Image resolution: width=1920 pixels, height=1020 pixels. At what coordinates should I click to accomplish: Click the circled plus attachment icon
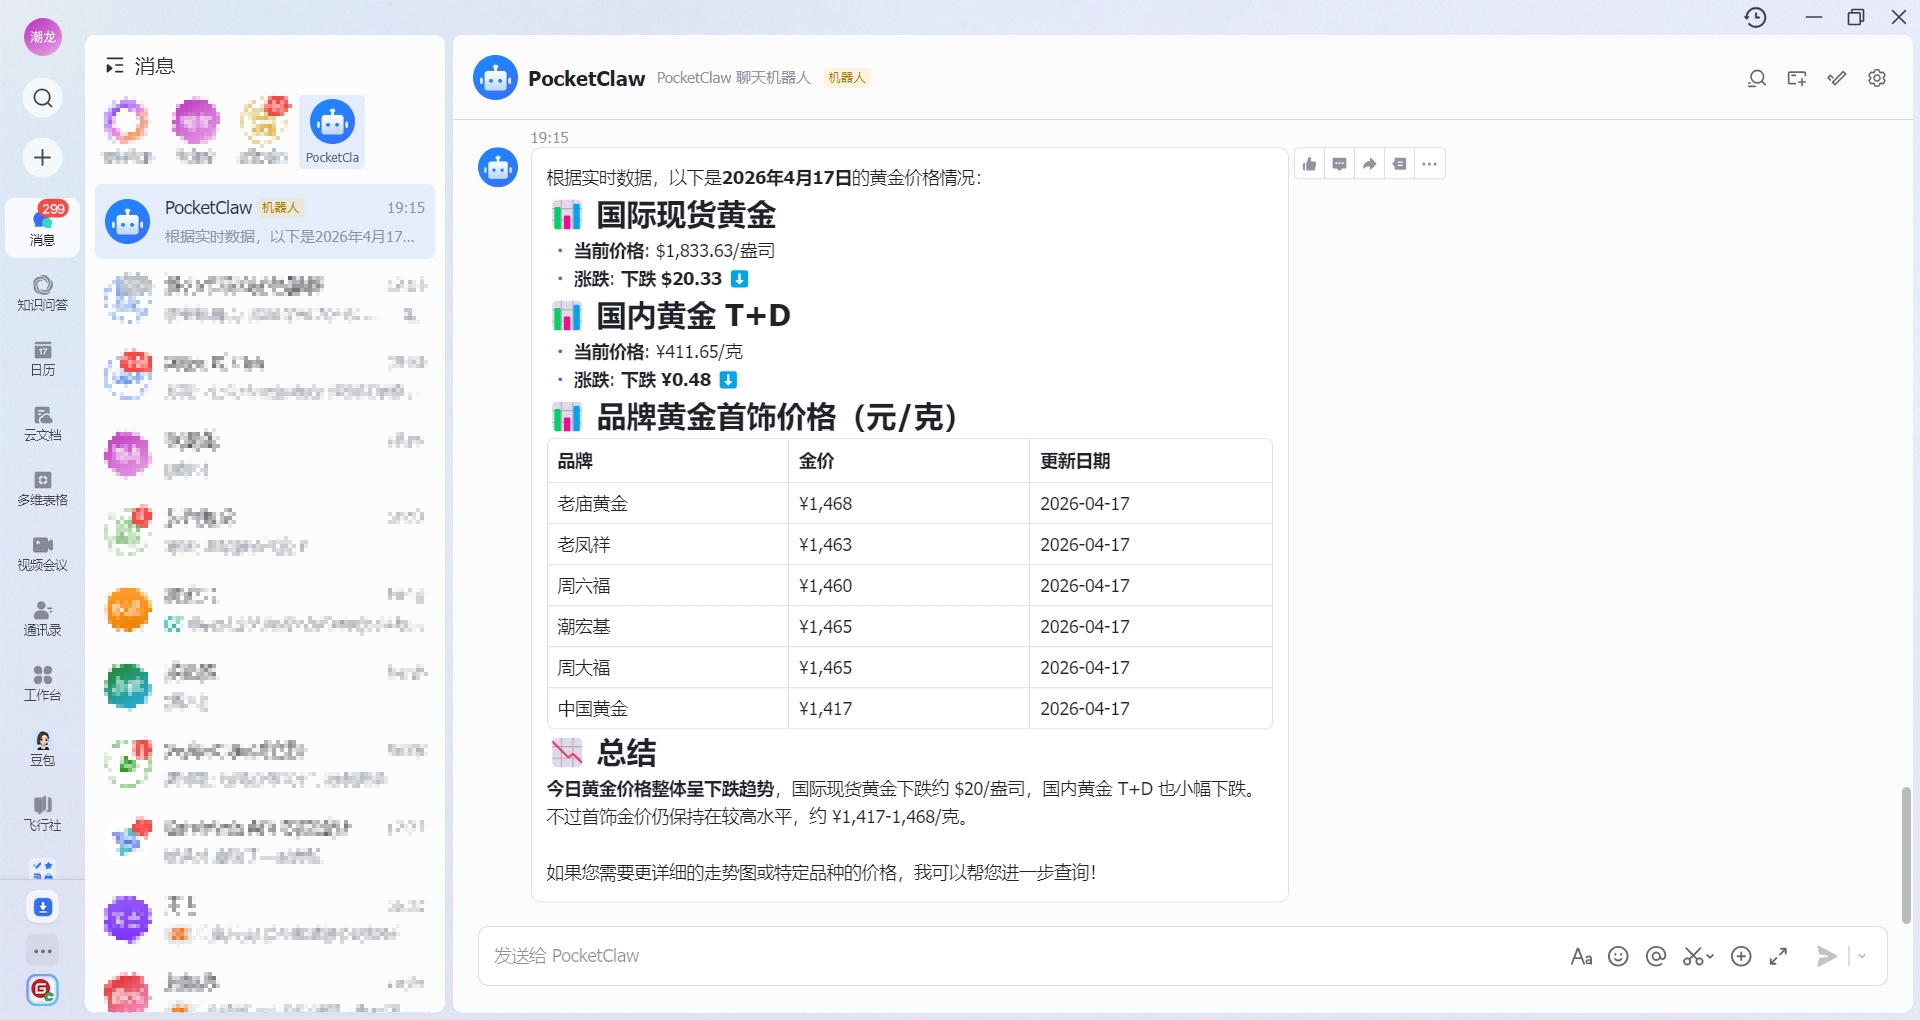click(1741, 957)
